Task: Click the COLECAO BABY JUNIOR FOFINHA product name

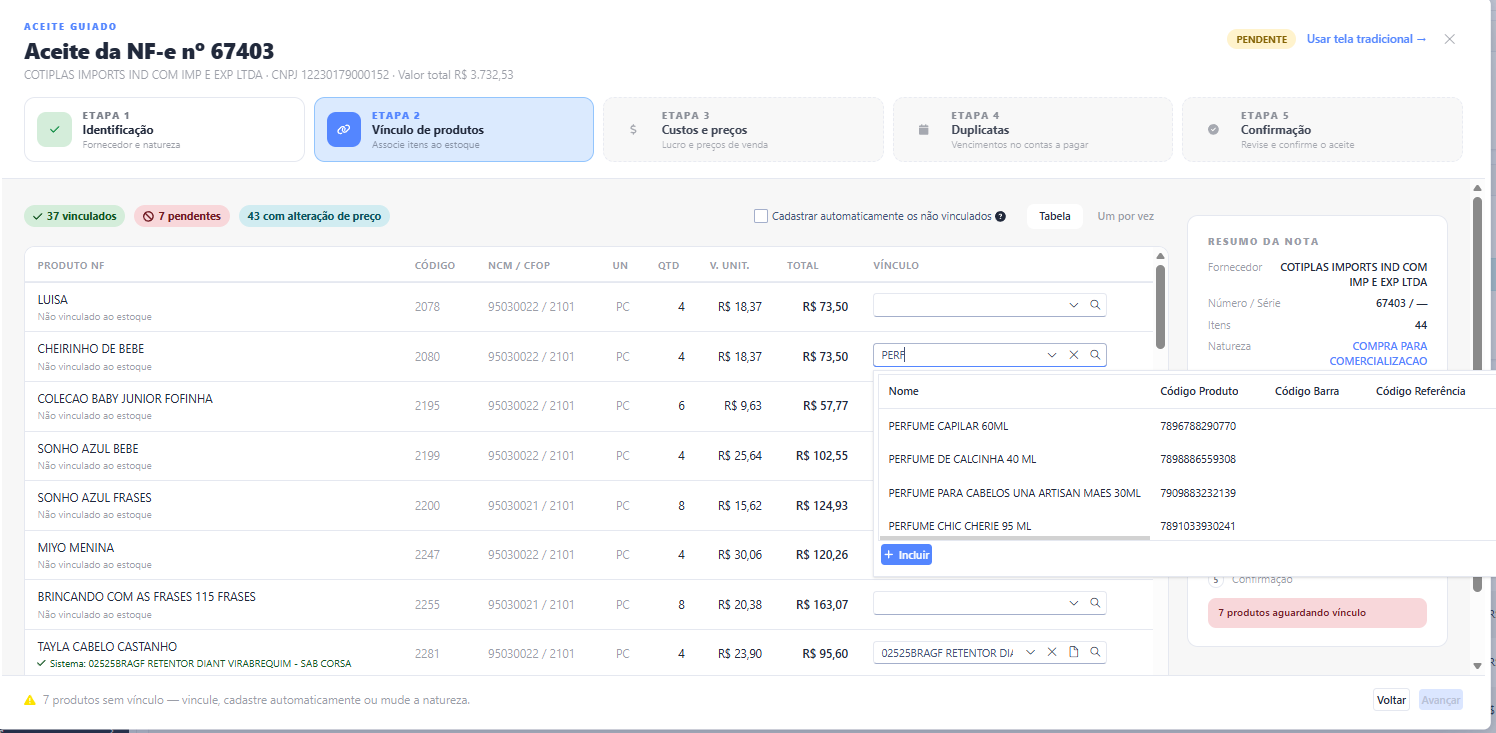Action: pos(125,399)
